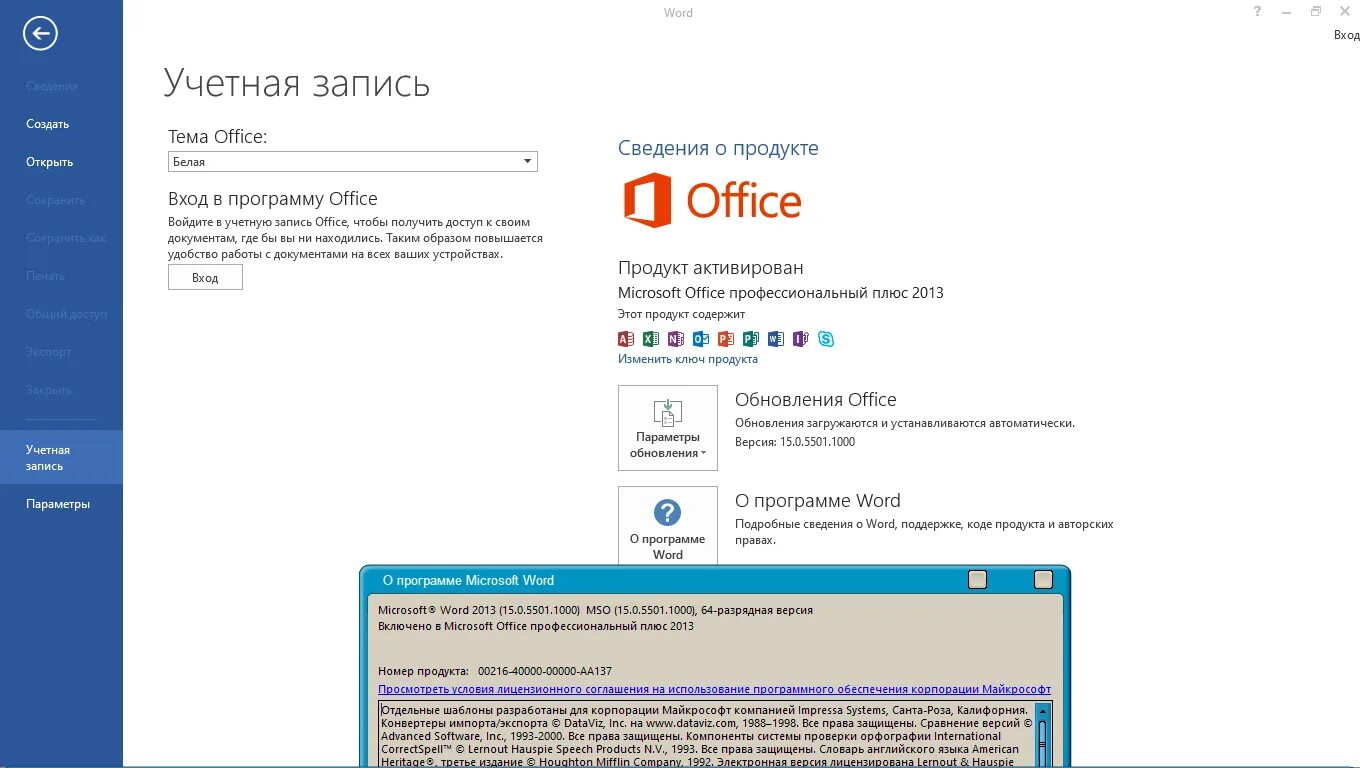
Task: Expand Параметры обновления options button
Action: [x=668, y=428]
